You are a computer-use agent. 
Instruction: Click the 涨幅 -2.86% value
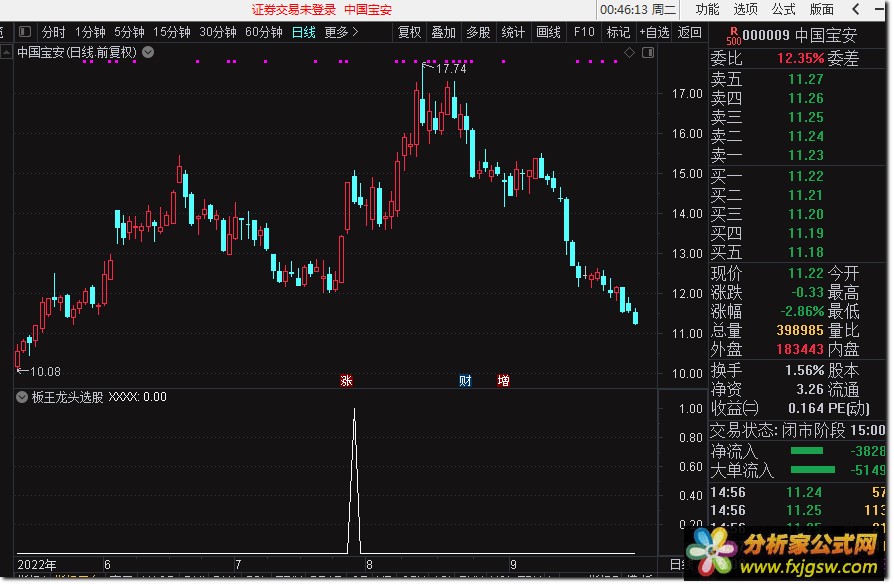pos(802,311)
